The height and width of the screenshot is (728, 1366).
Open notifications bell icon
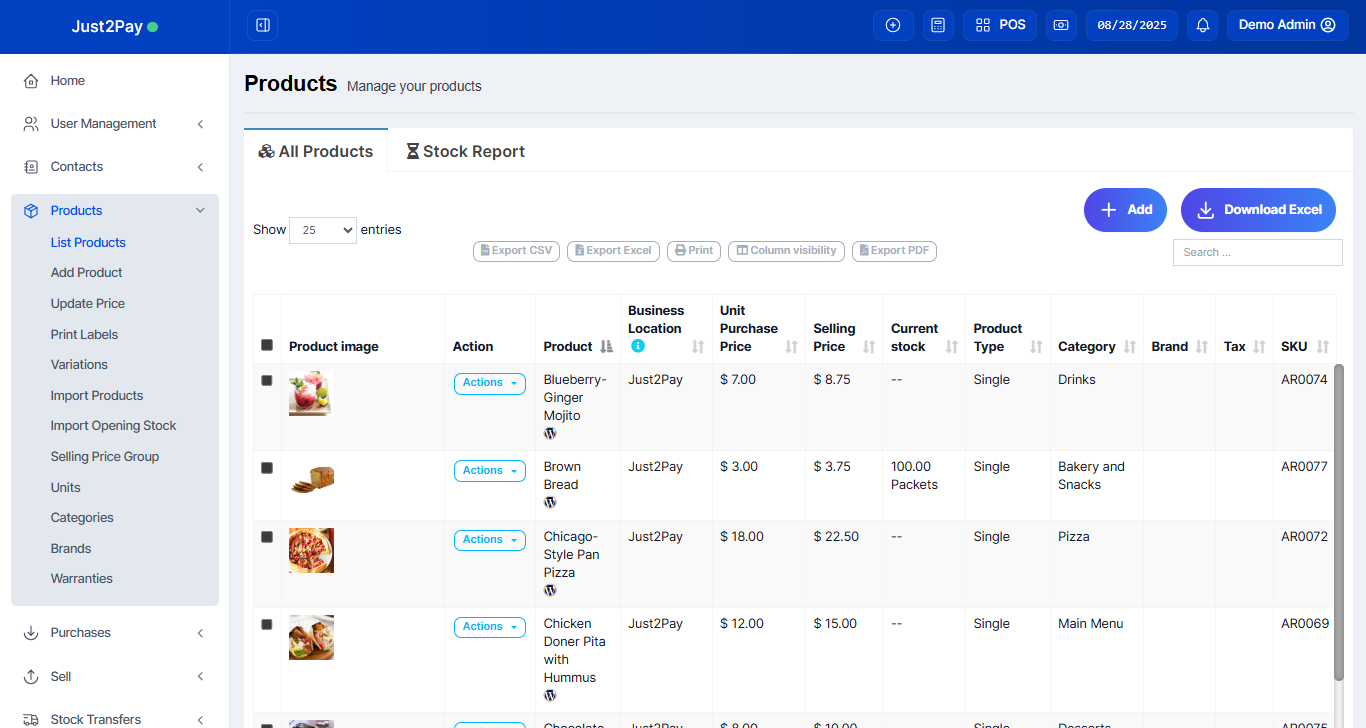(1202, 25)
